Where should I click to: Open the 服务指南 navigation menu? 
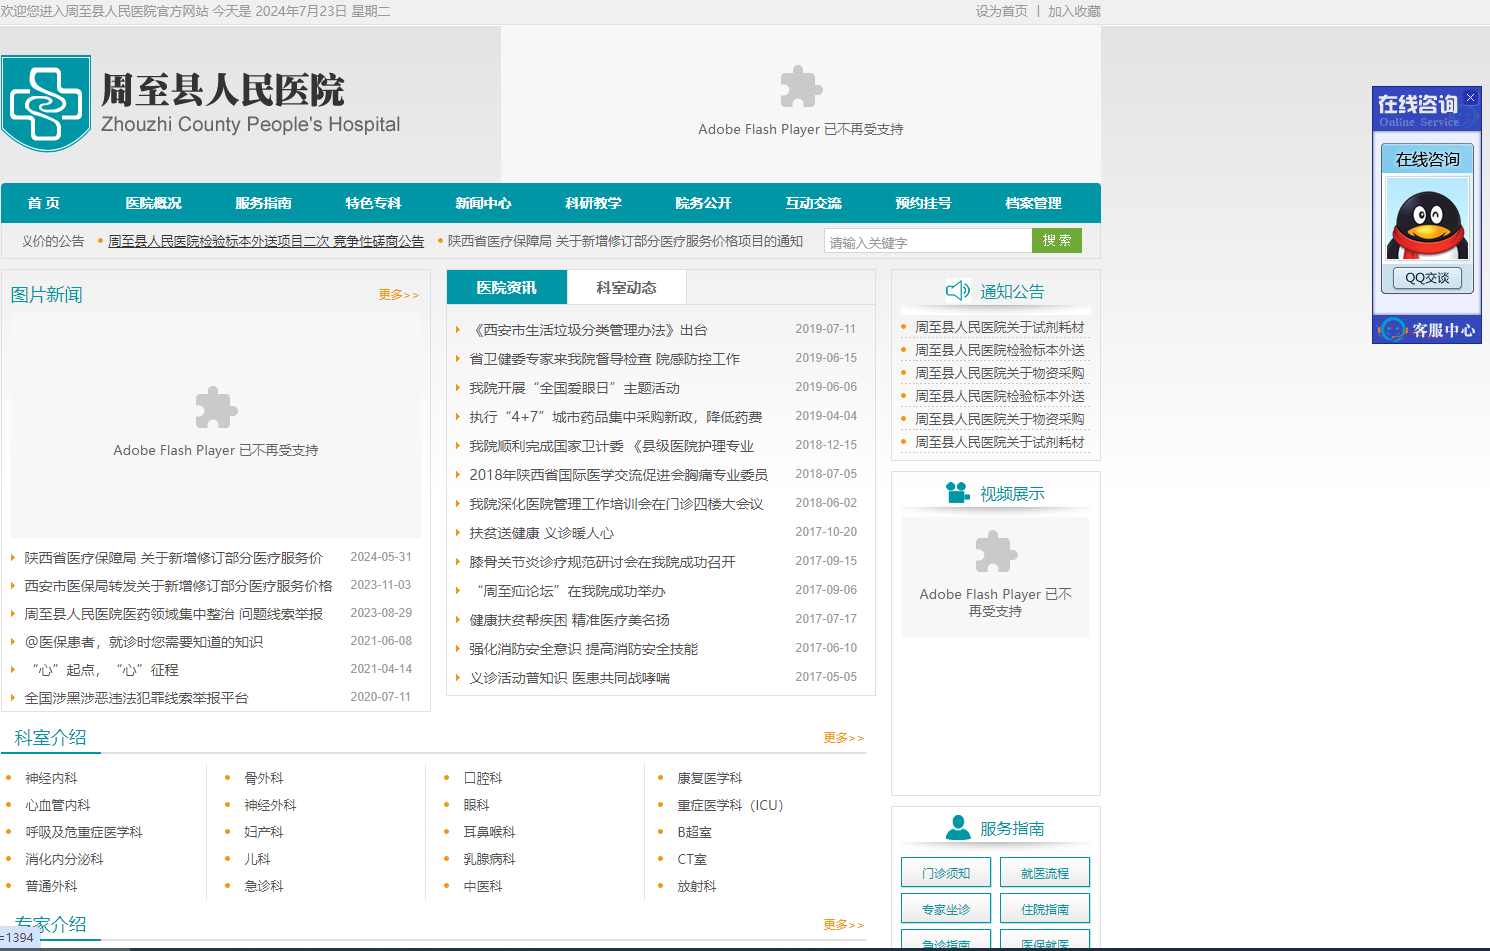click(x=264, y=203)
